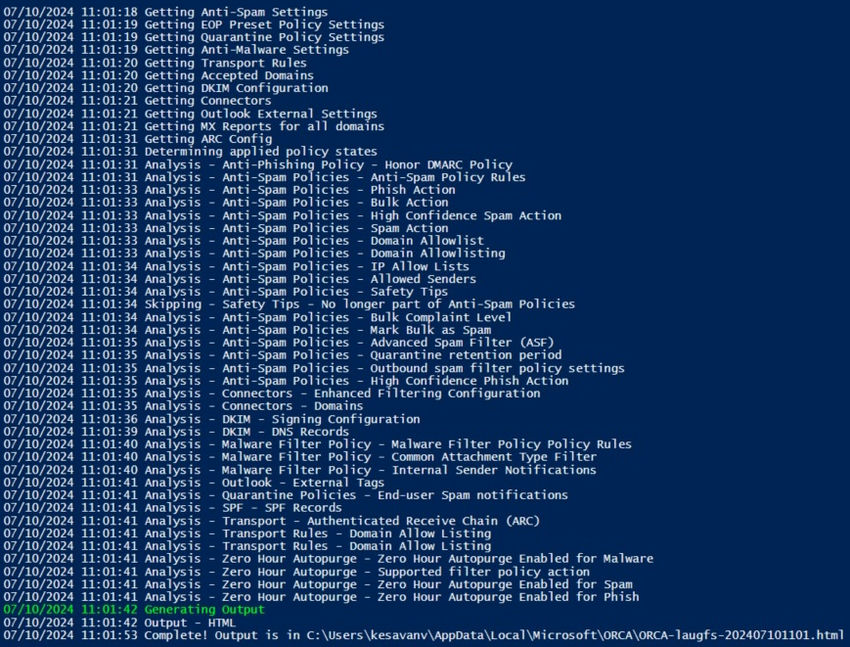The image size is (850, 647).
Task: Click the 'Getting ARC Config' line
Action: (207, 139)
